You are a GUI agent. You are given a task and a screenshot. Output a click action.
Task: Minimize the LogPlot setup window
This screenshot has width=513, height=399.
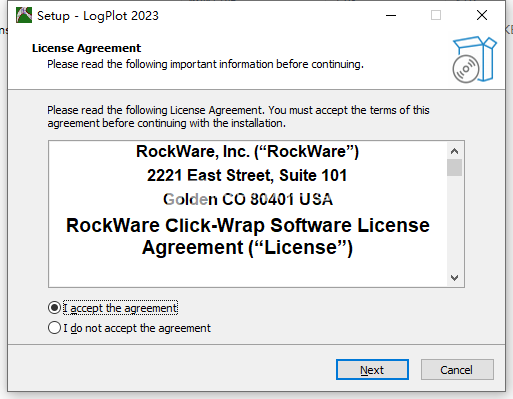pos(391,15)
